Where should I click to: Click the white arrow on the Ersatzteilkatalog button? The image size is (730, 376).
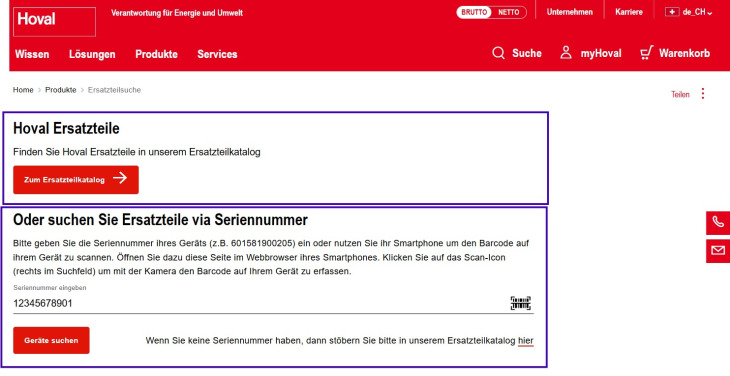pyautogui.click(x=120, y=178)
